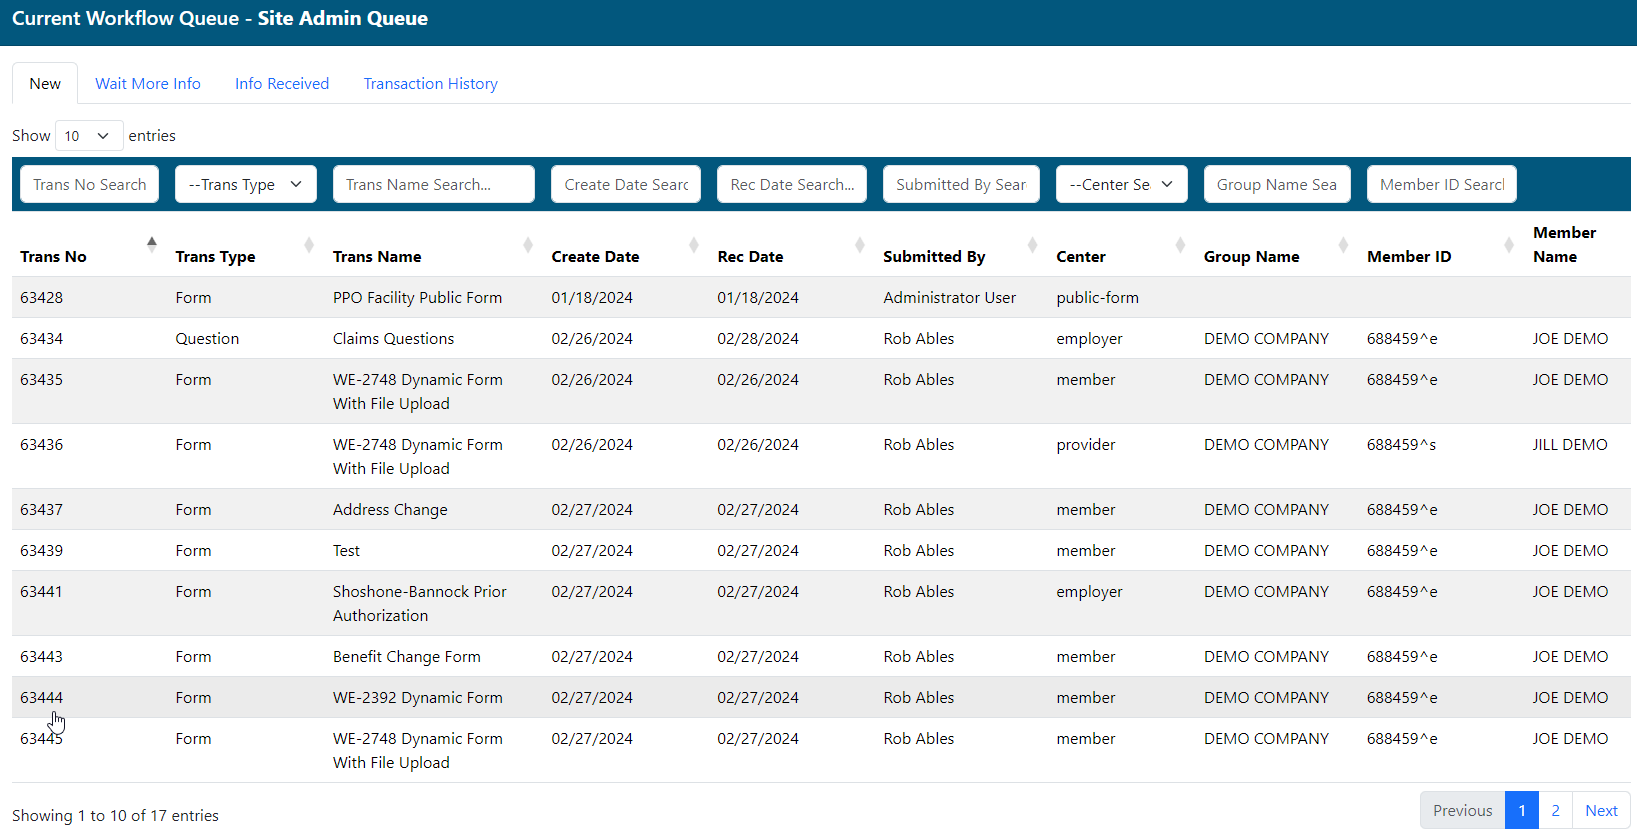Viewport: 1637px width, 834px height.
Task: Click page 2 in pagination
Action: click(1555, 811)
